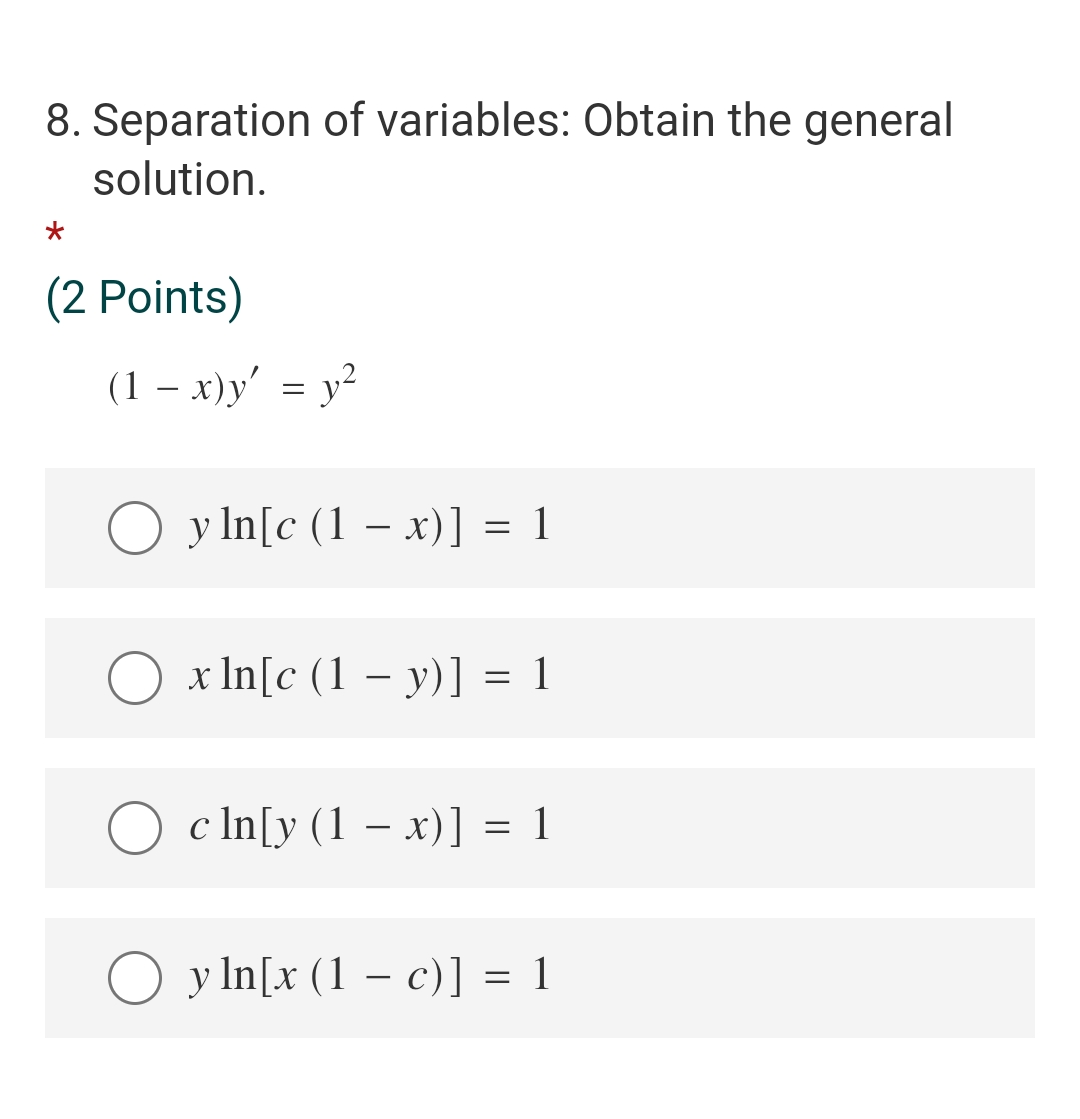Click the formula text x ln[c(1 − y)] = 1
The width and height of the screenshot is (1080, 1119).
coord(369,677)
